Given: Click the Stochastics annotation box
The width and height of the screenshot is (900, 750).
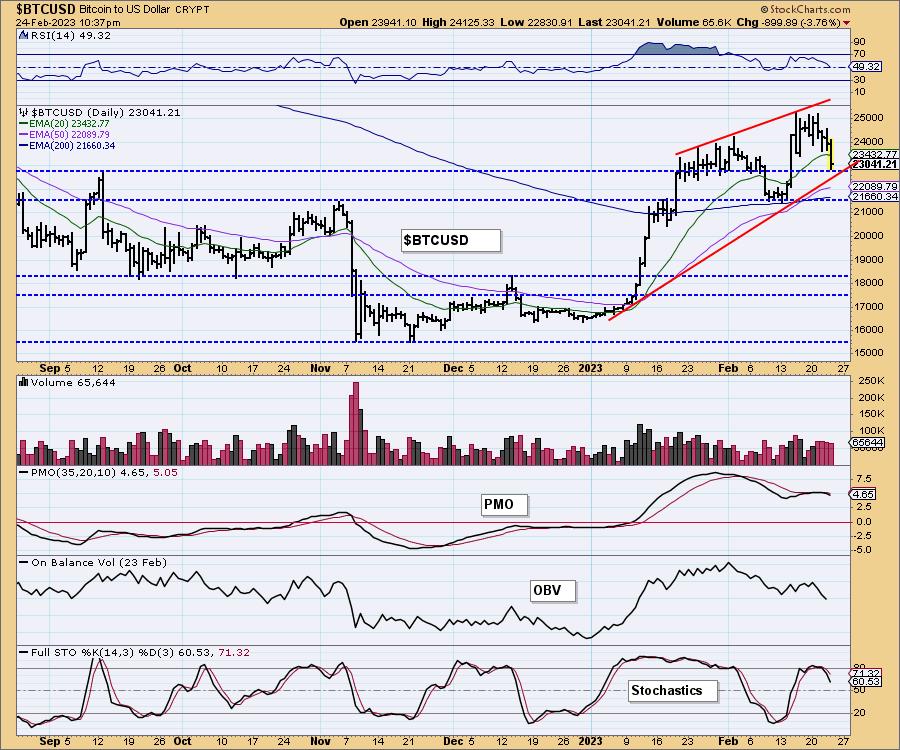Looking at the screenshot, I should 673,690.
